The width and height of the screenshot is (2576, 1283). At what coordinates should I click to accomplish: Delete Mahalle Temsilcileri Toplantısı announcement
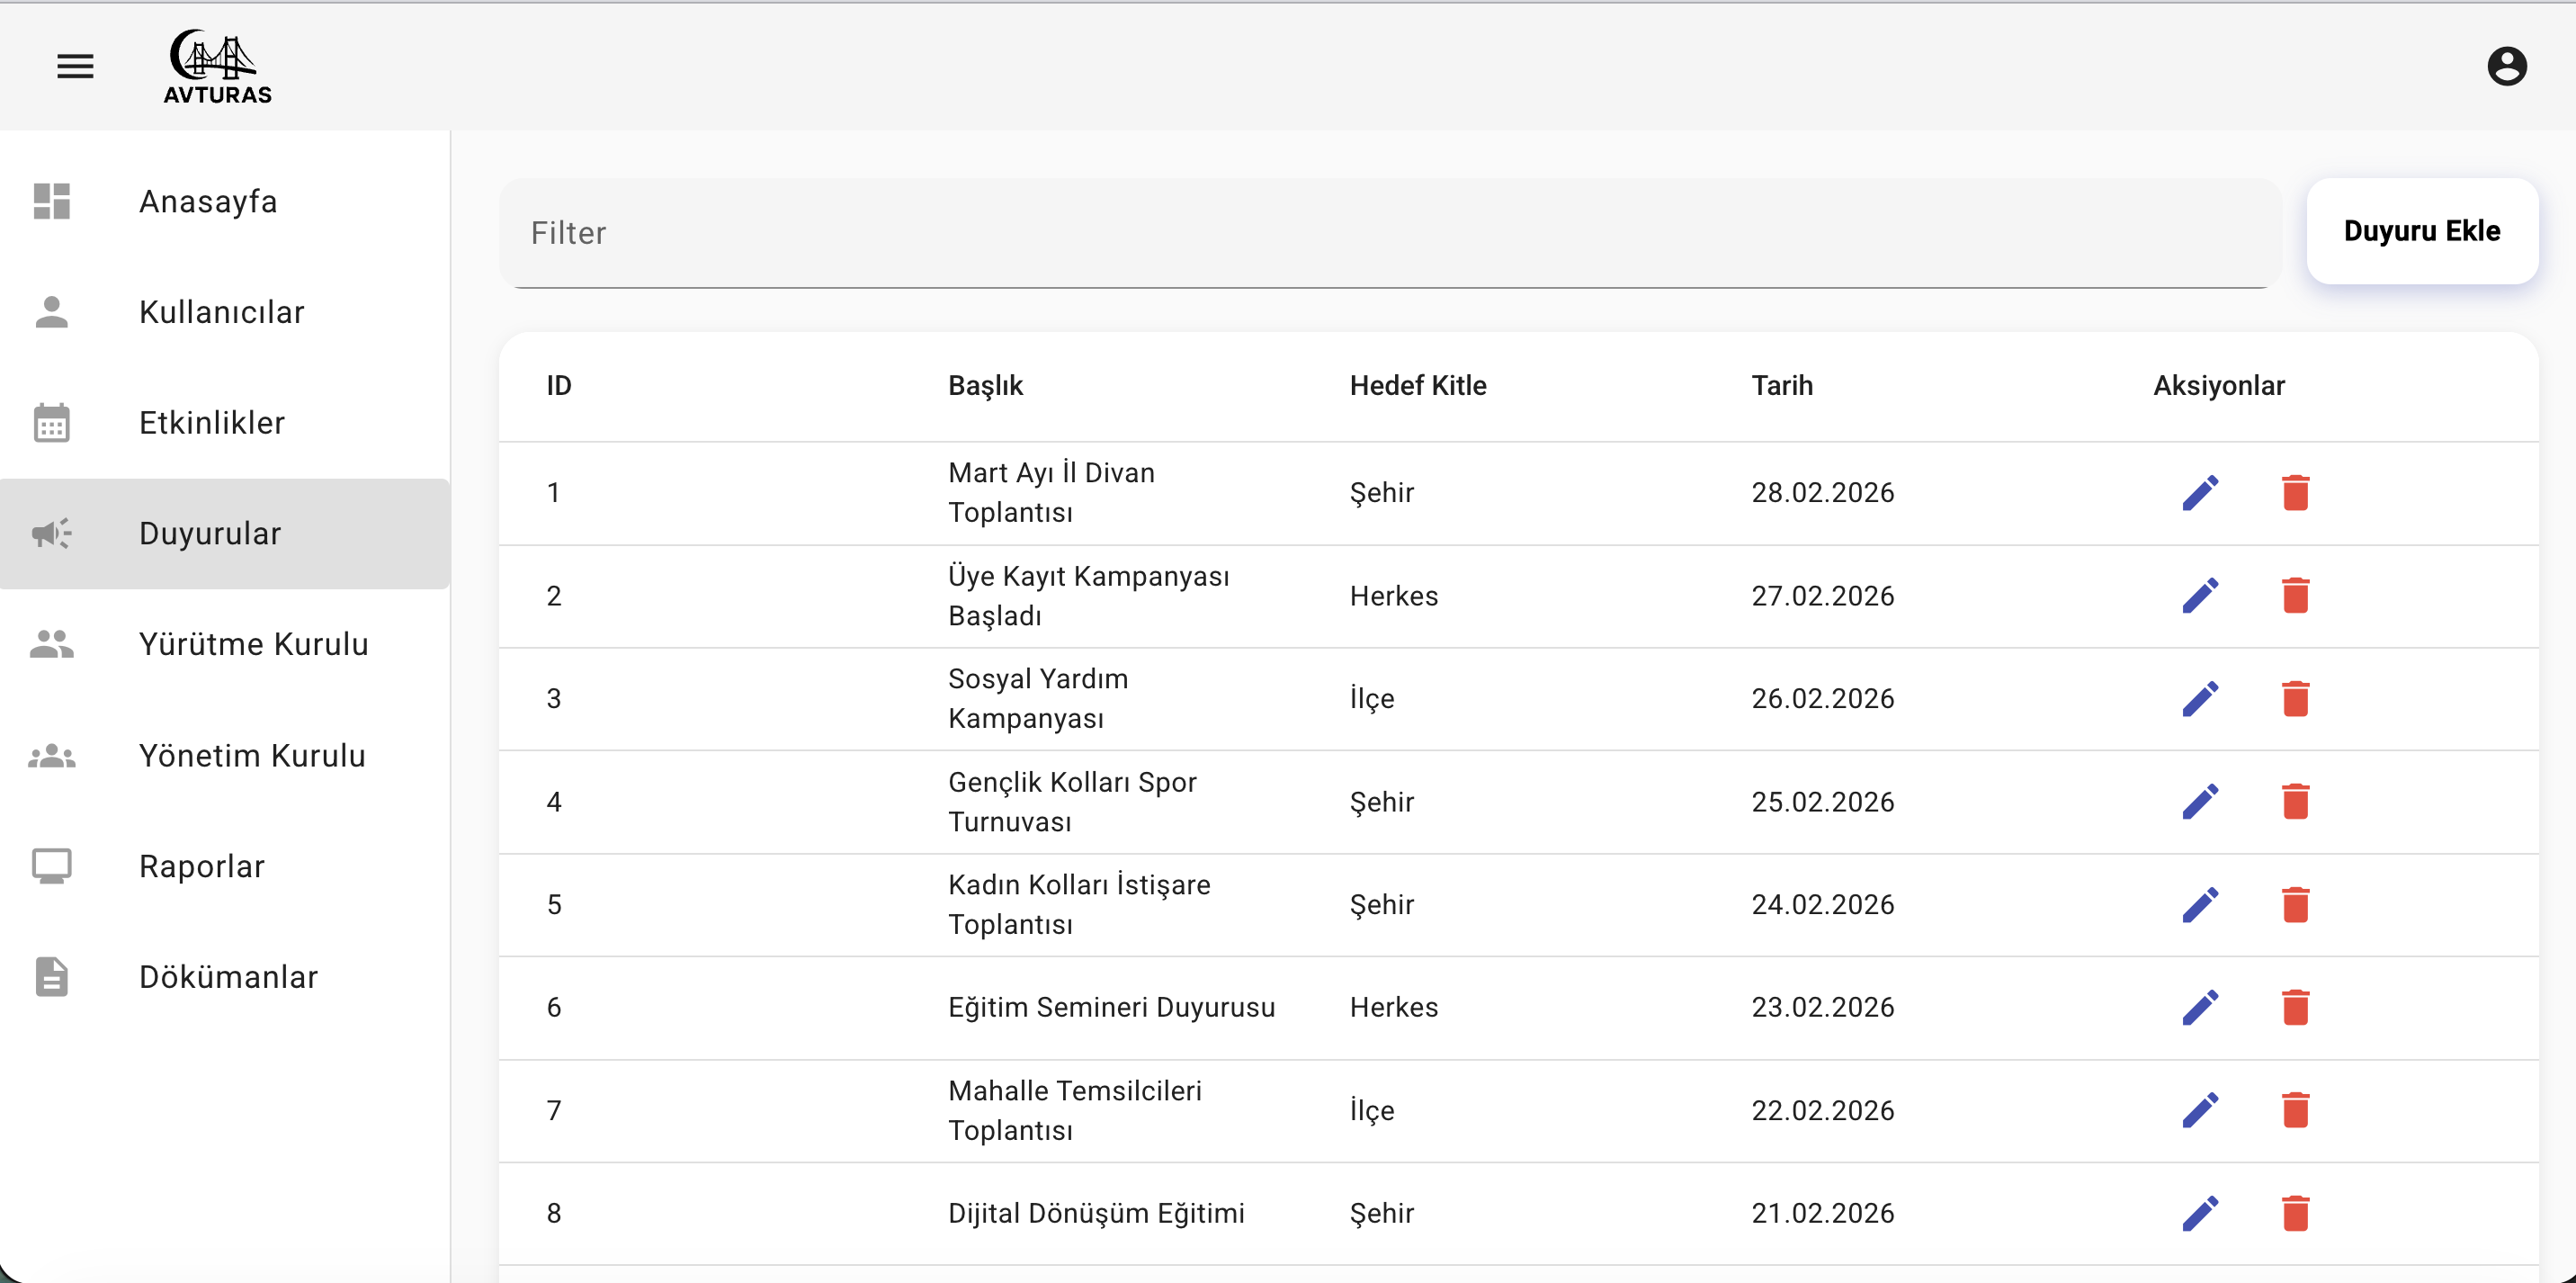coord(2295,1110)
